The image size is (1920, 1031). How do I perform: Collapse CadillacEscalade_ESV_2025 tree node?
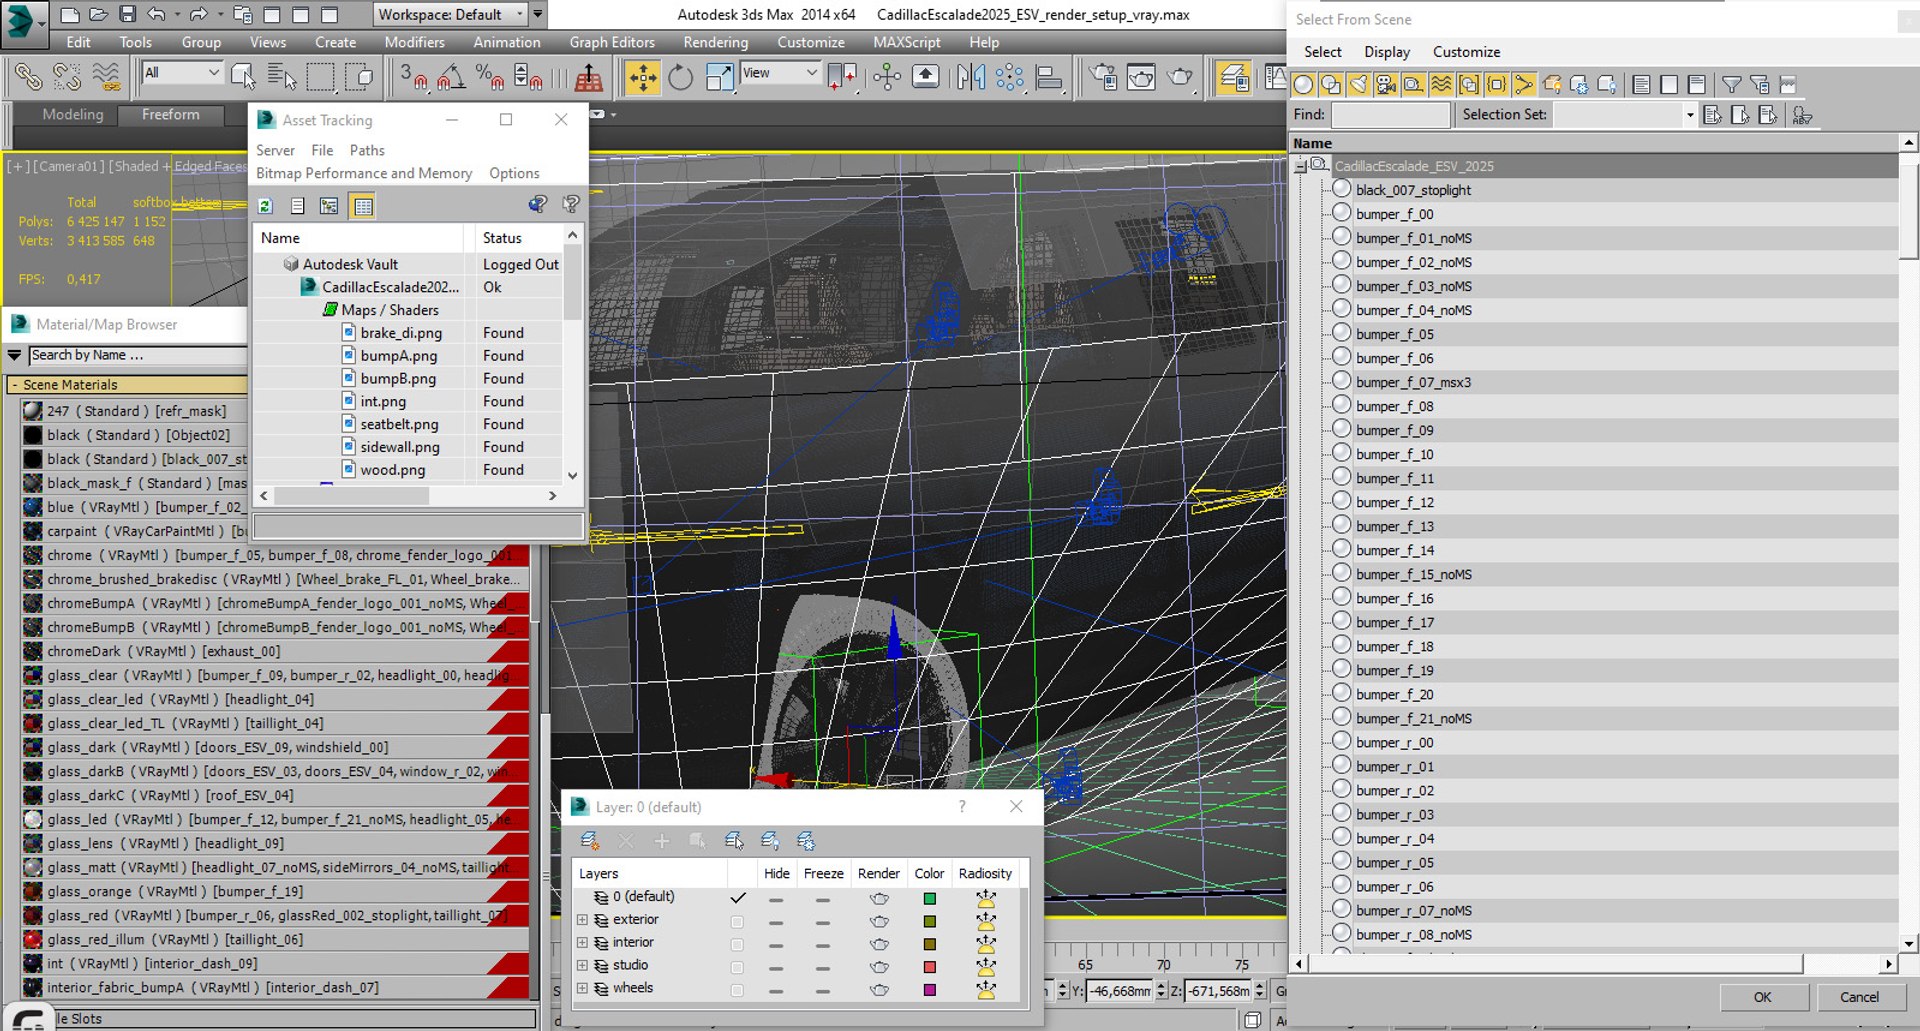(x=1300, y=166)
